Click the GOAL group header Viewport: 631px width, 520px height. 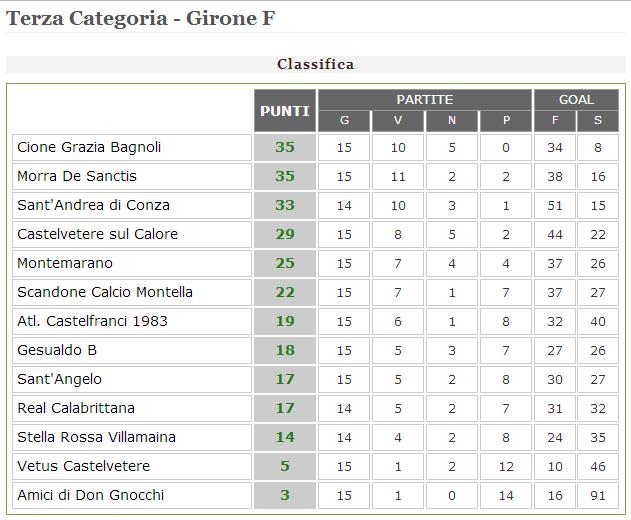tap(576, 100)
